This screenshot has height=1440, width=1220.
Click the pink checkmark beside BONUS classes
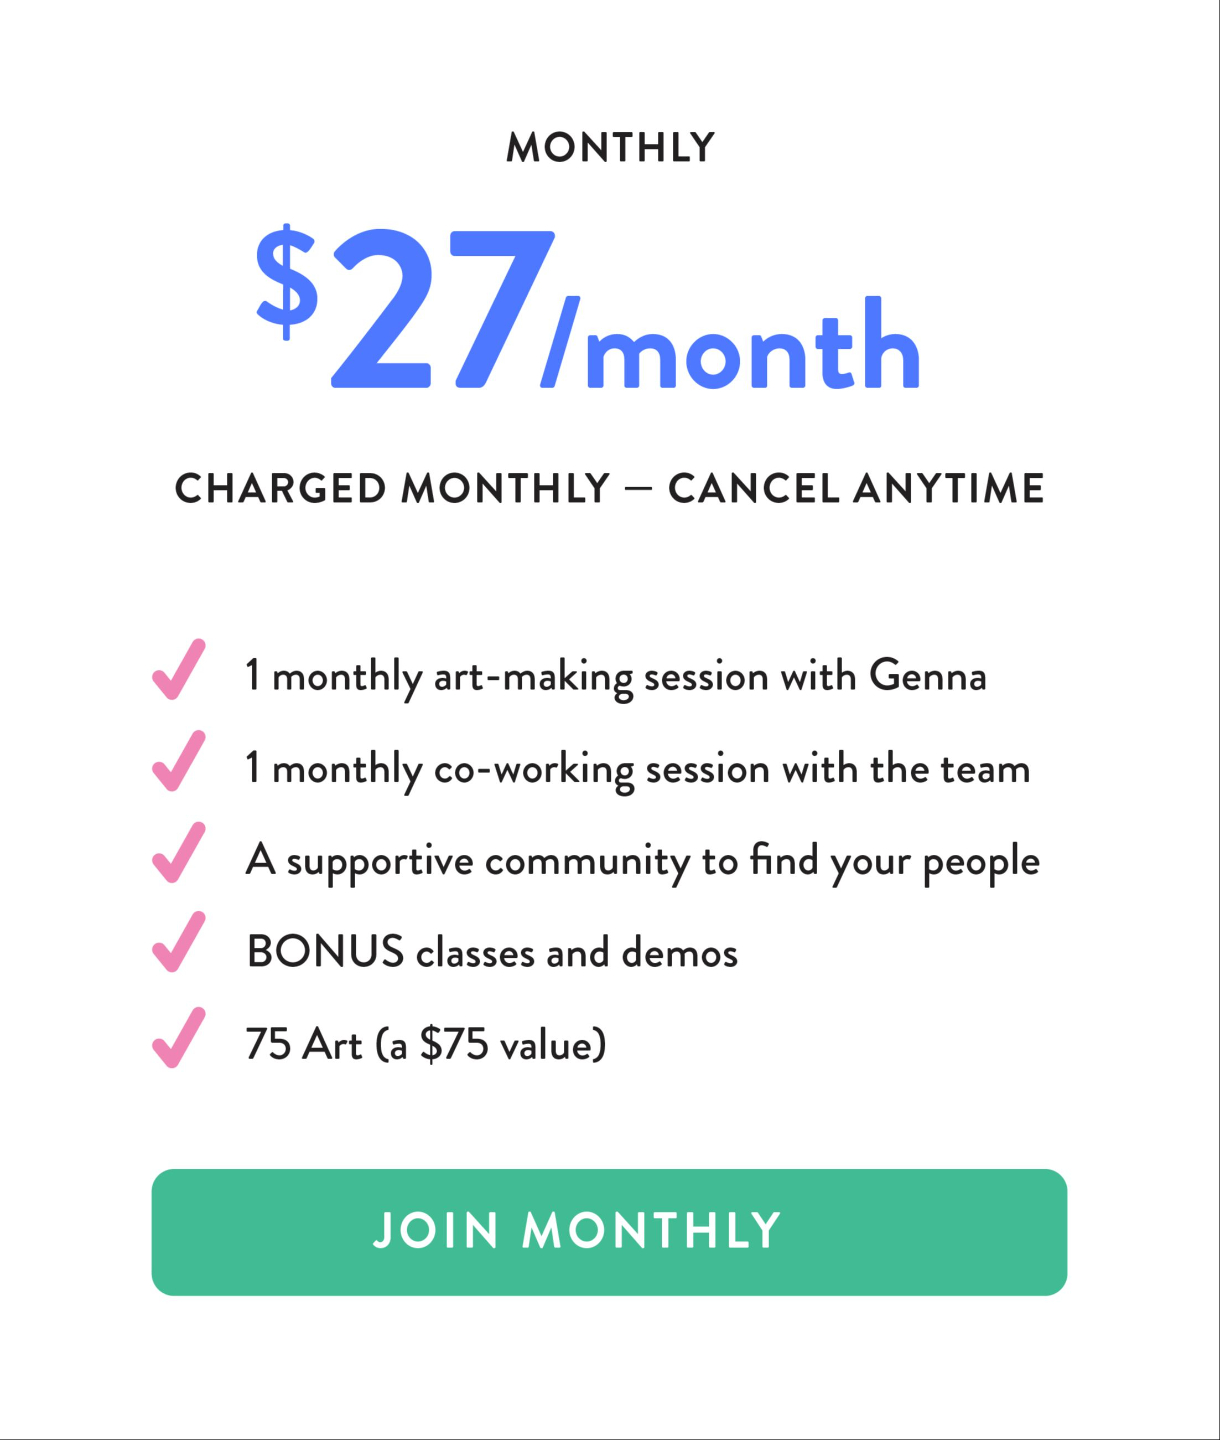tap(179, 942)
